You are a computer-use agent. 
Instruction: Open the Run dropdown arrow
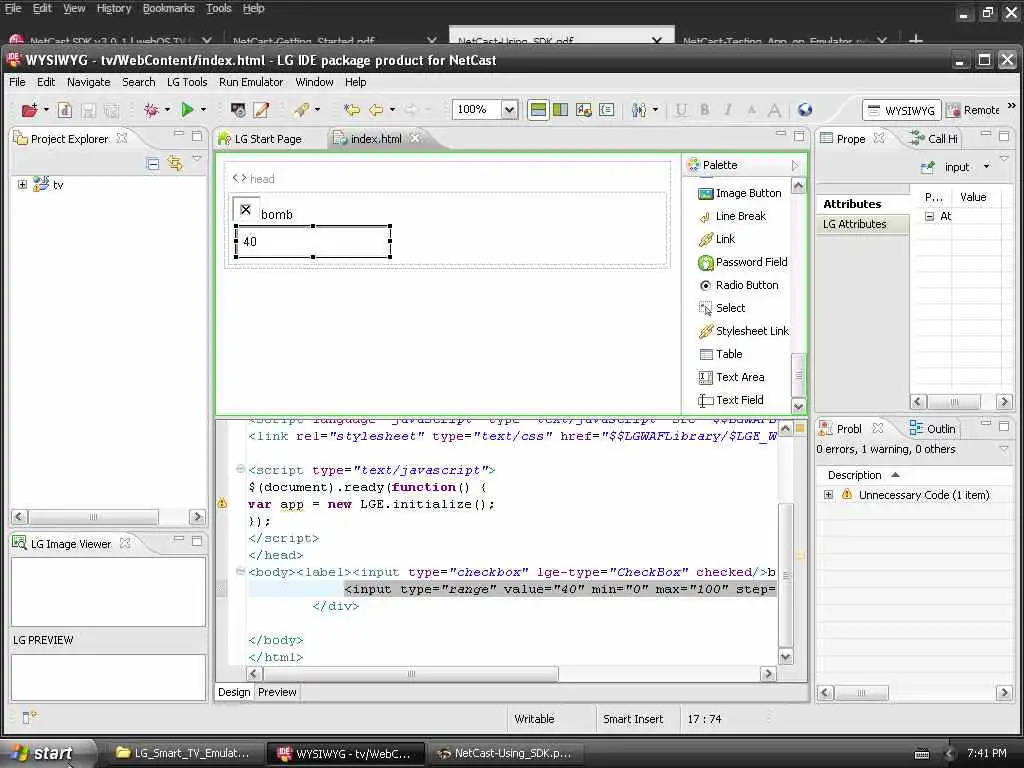click(203, 110)
